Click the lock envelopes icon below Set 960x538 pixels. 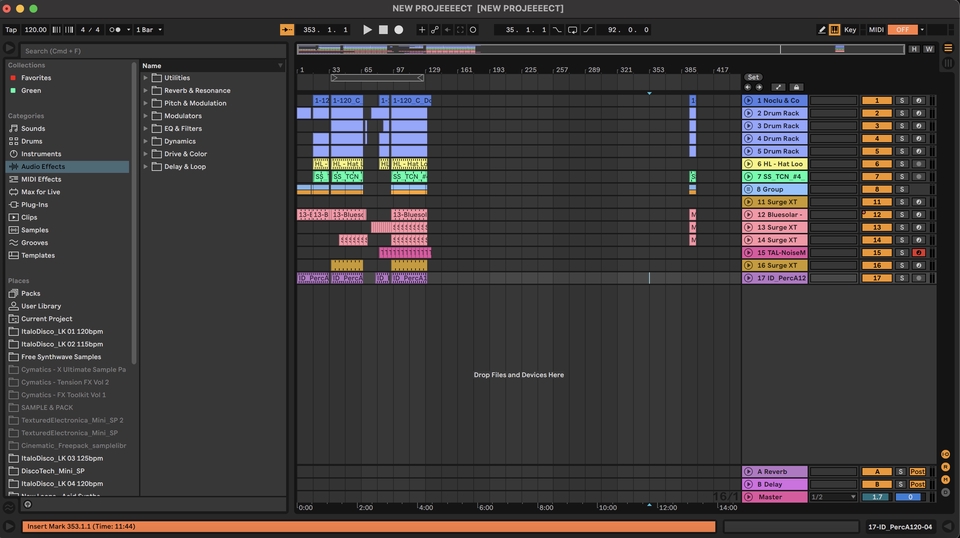pos(796,88)
